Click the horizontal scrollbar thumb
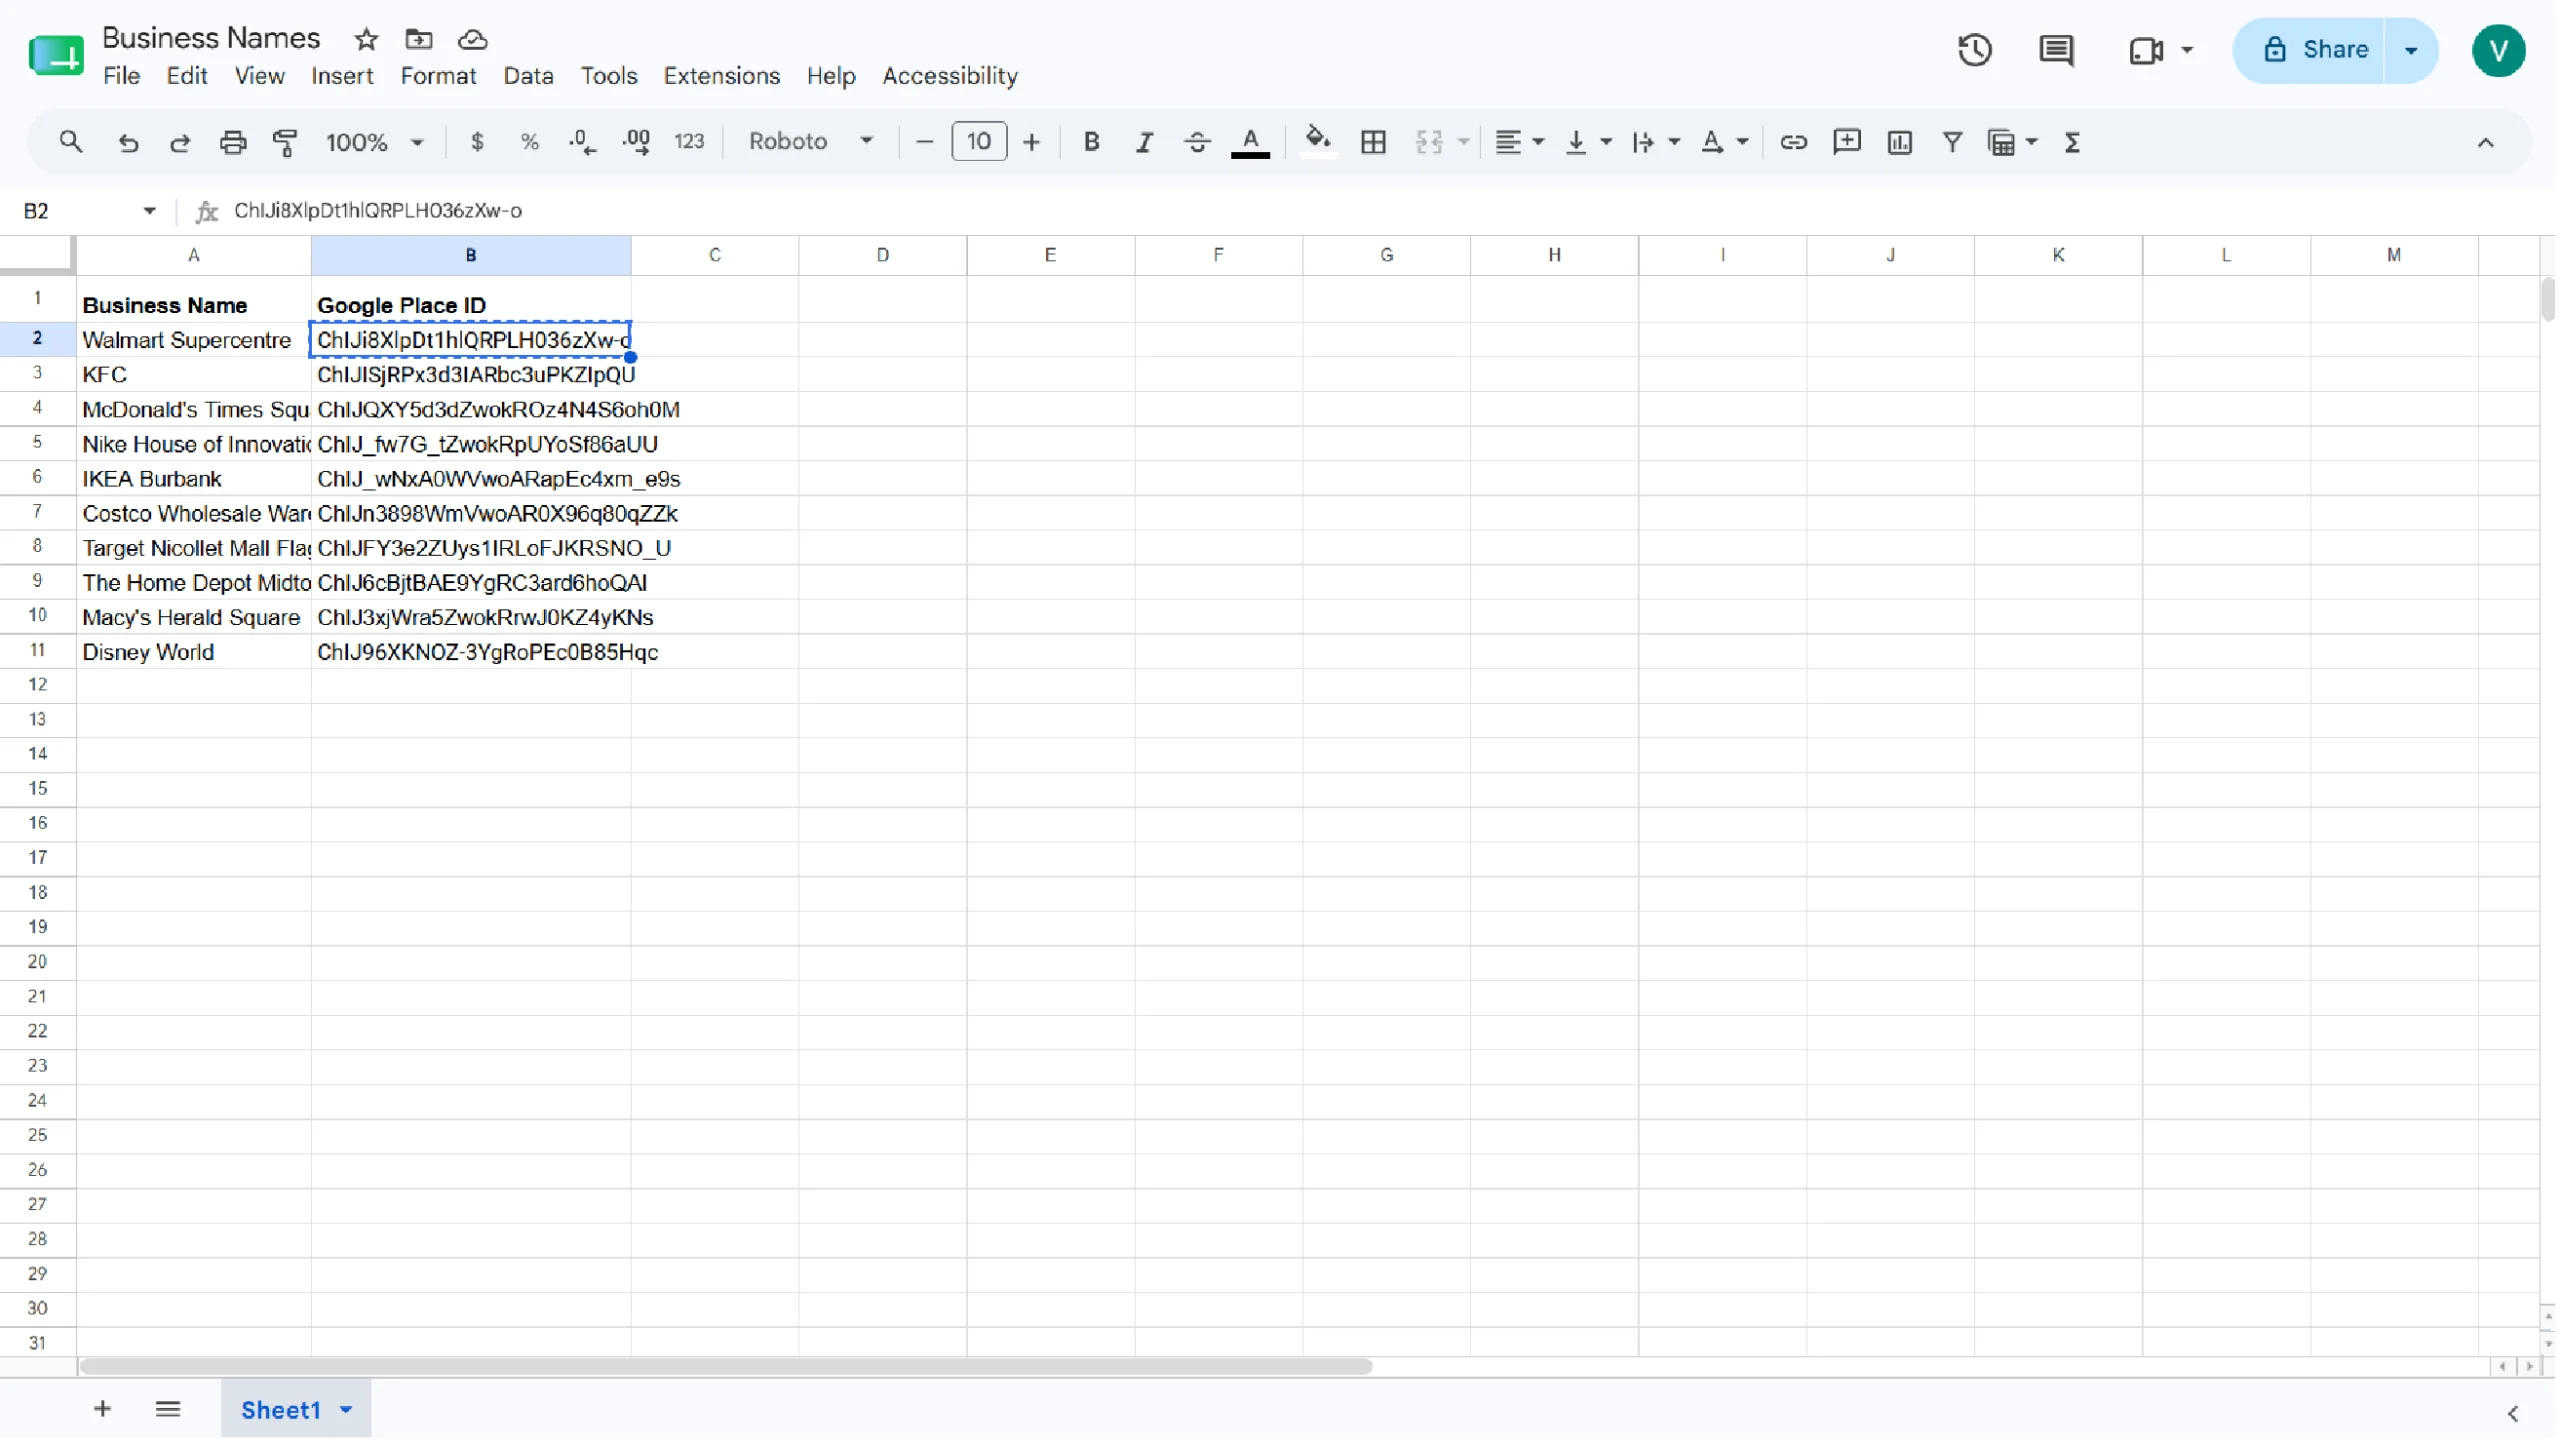Viewport: 2560px width, 1446px height. click(x=726, y=1367)
